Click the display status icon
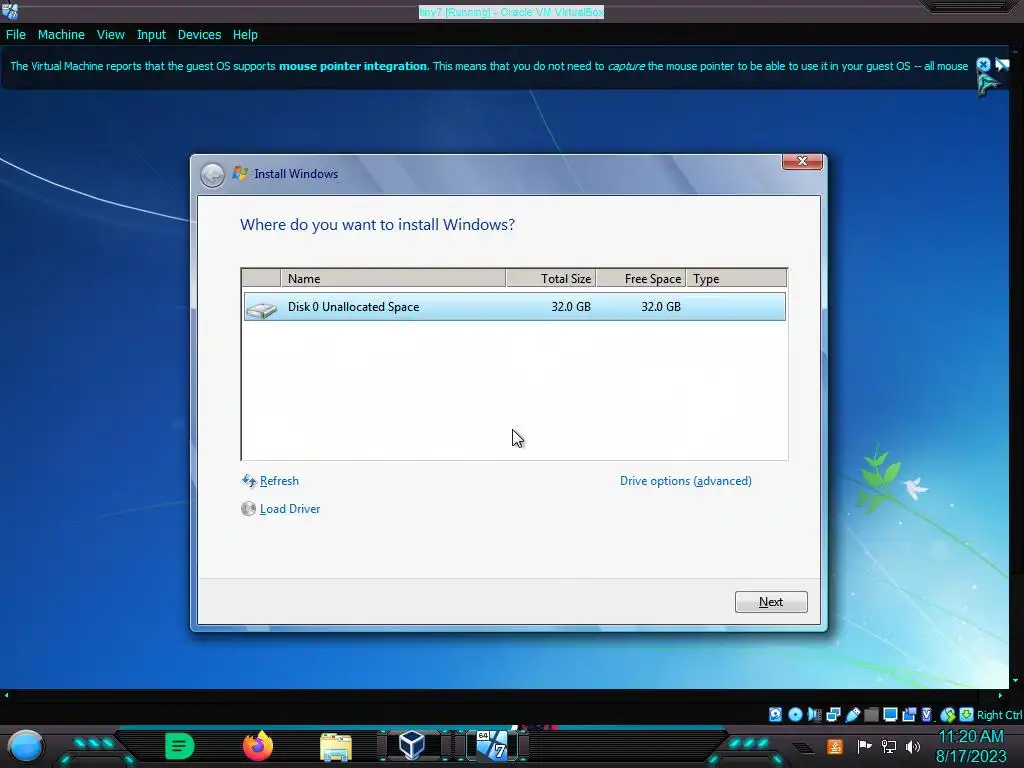1024x768 pixels. click(x=890, y=714)
